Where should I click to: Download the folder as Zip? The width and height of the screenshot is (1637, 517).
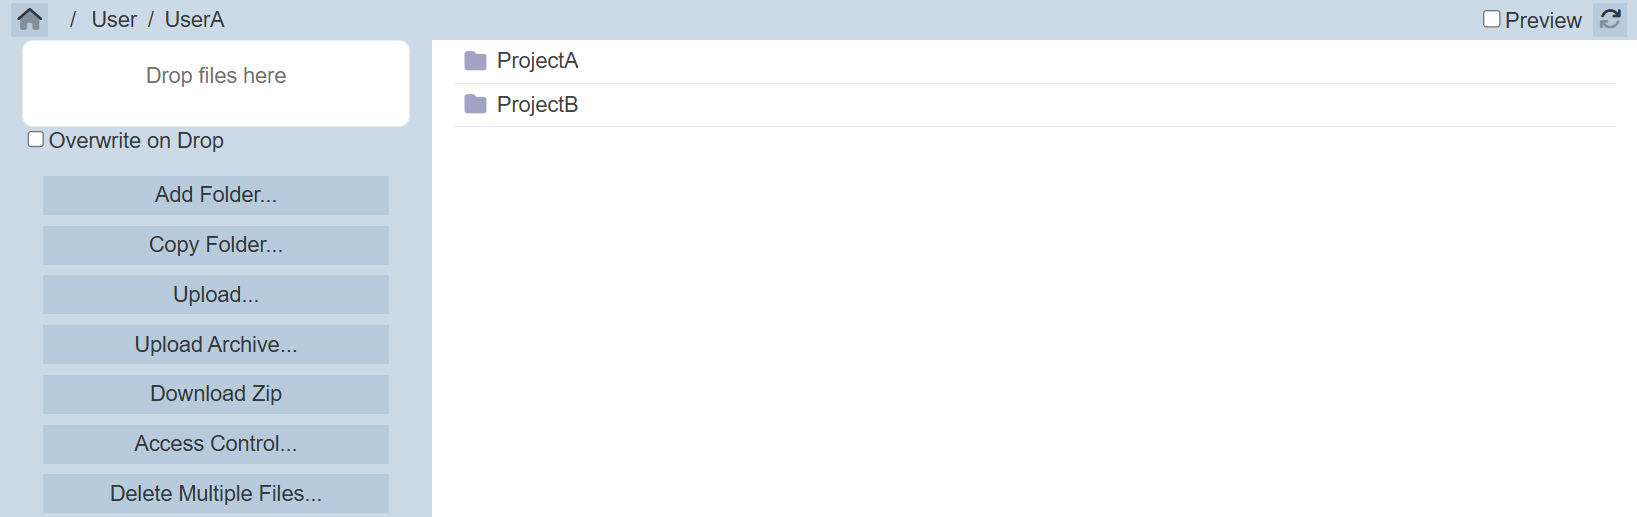[x=216, y=394]
